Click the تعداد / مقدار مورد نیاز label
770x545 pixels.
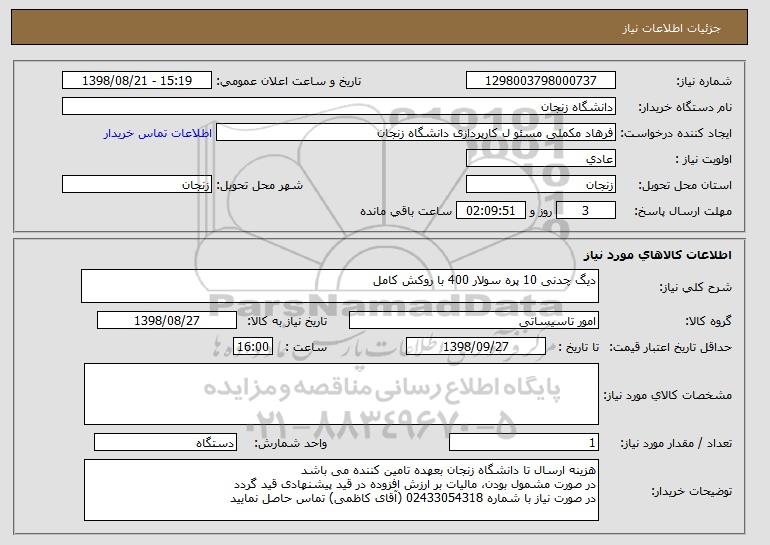pos(676,443)
